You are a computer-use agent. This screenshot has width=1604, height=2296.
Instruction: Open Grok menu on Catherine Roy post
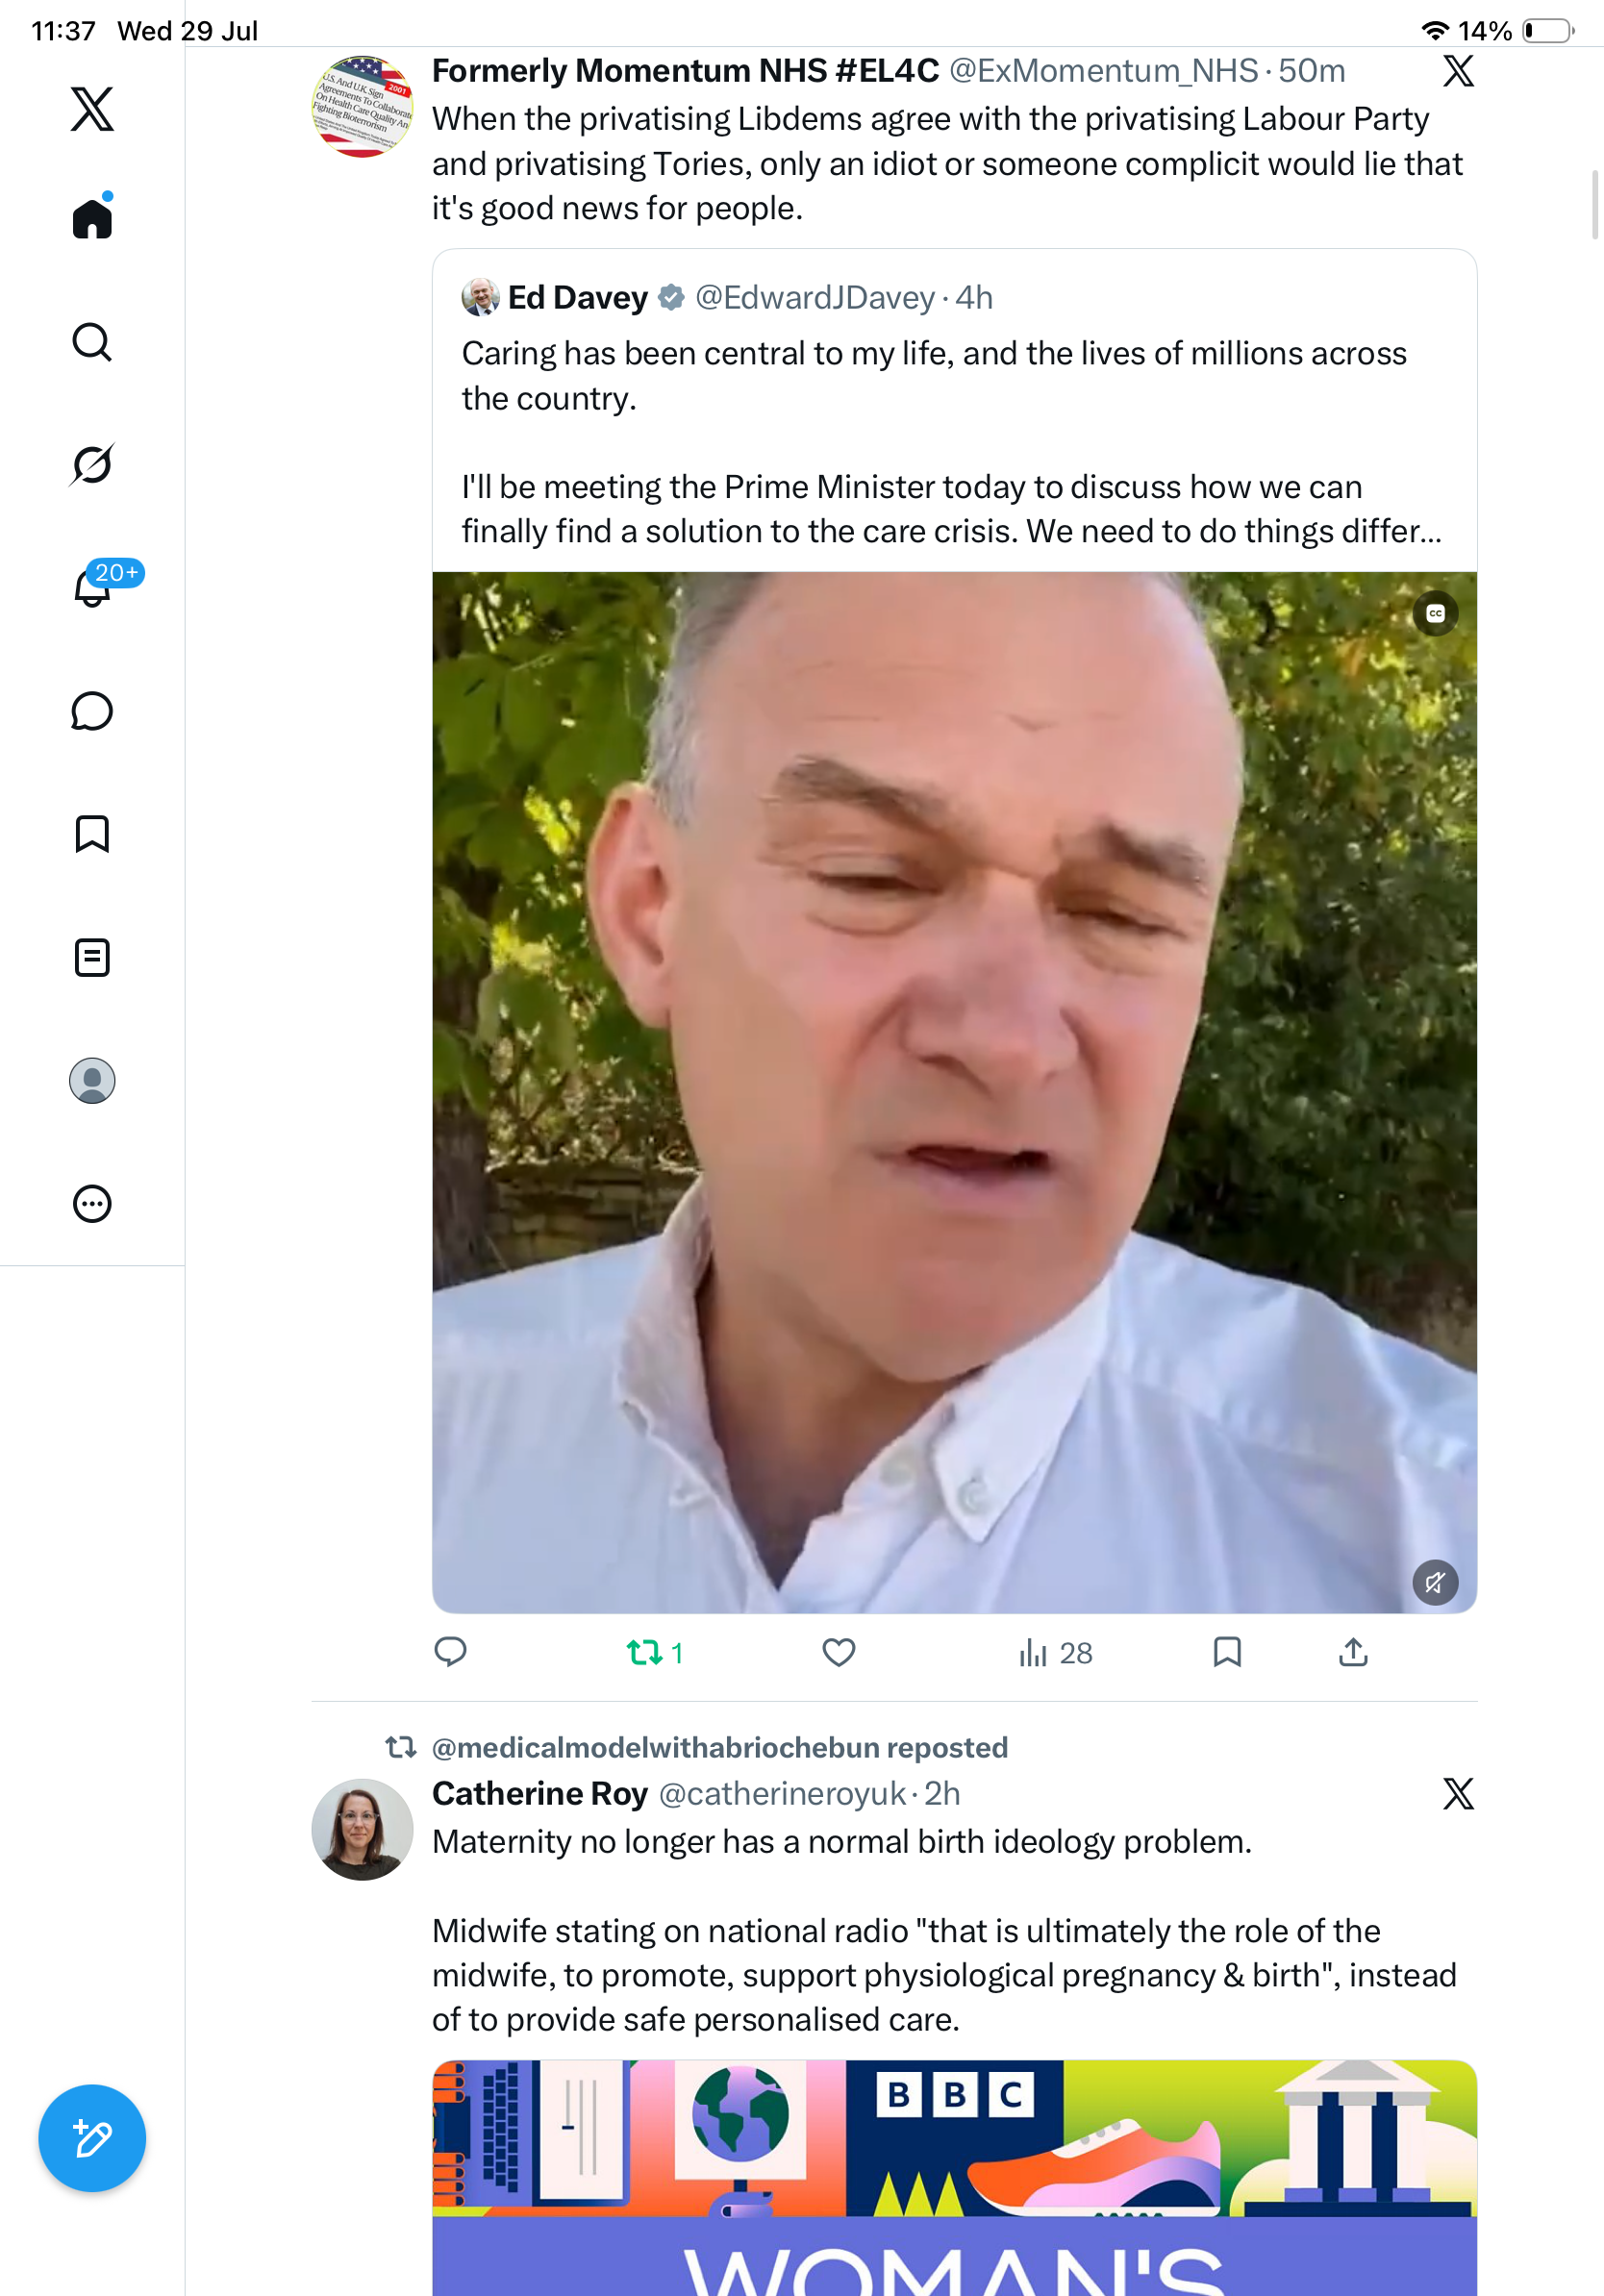click(1458, 1794)
